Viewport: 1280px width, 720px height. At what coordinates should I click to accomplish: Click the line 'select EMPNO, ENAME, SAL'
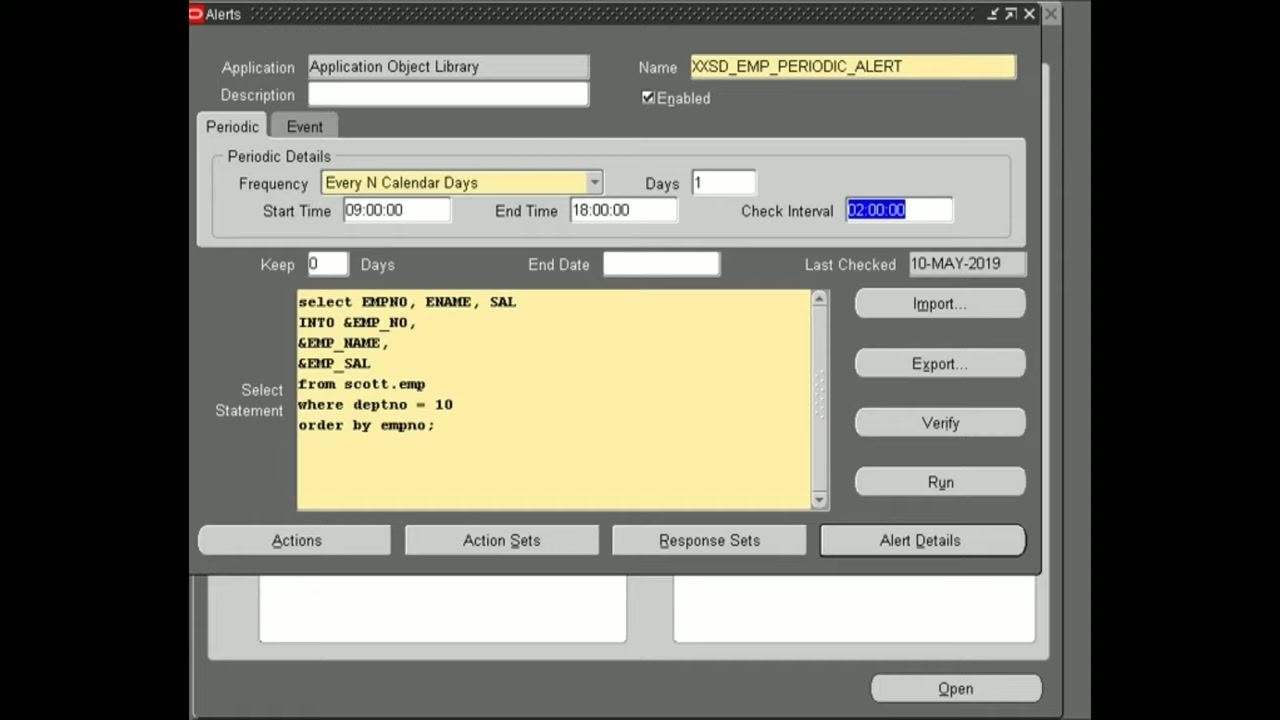pyautogui.click(x=407, y=302)
